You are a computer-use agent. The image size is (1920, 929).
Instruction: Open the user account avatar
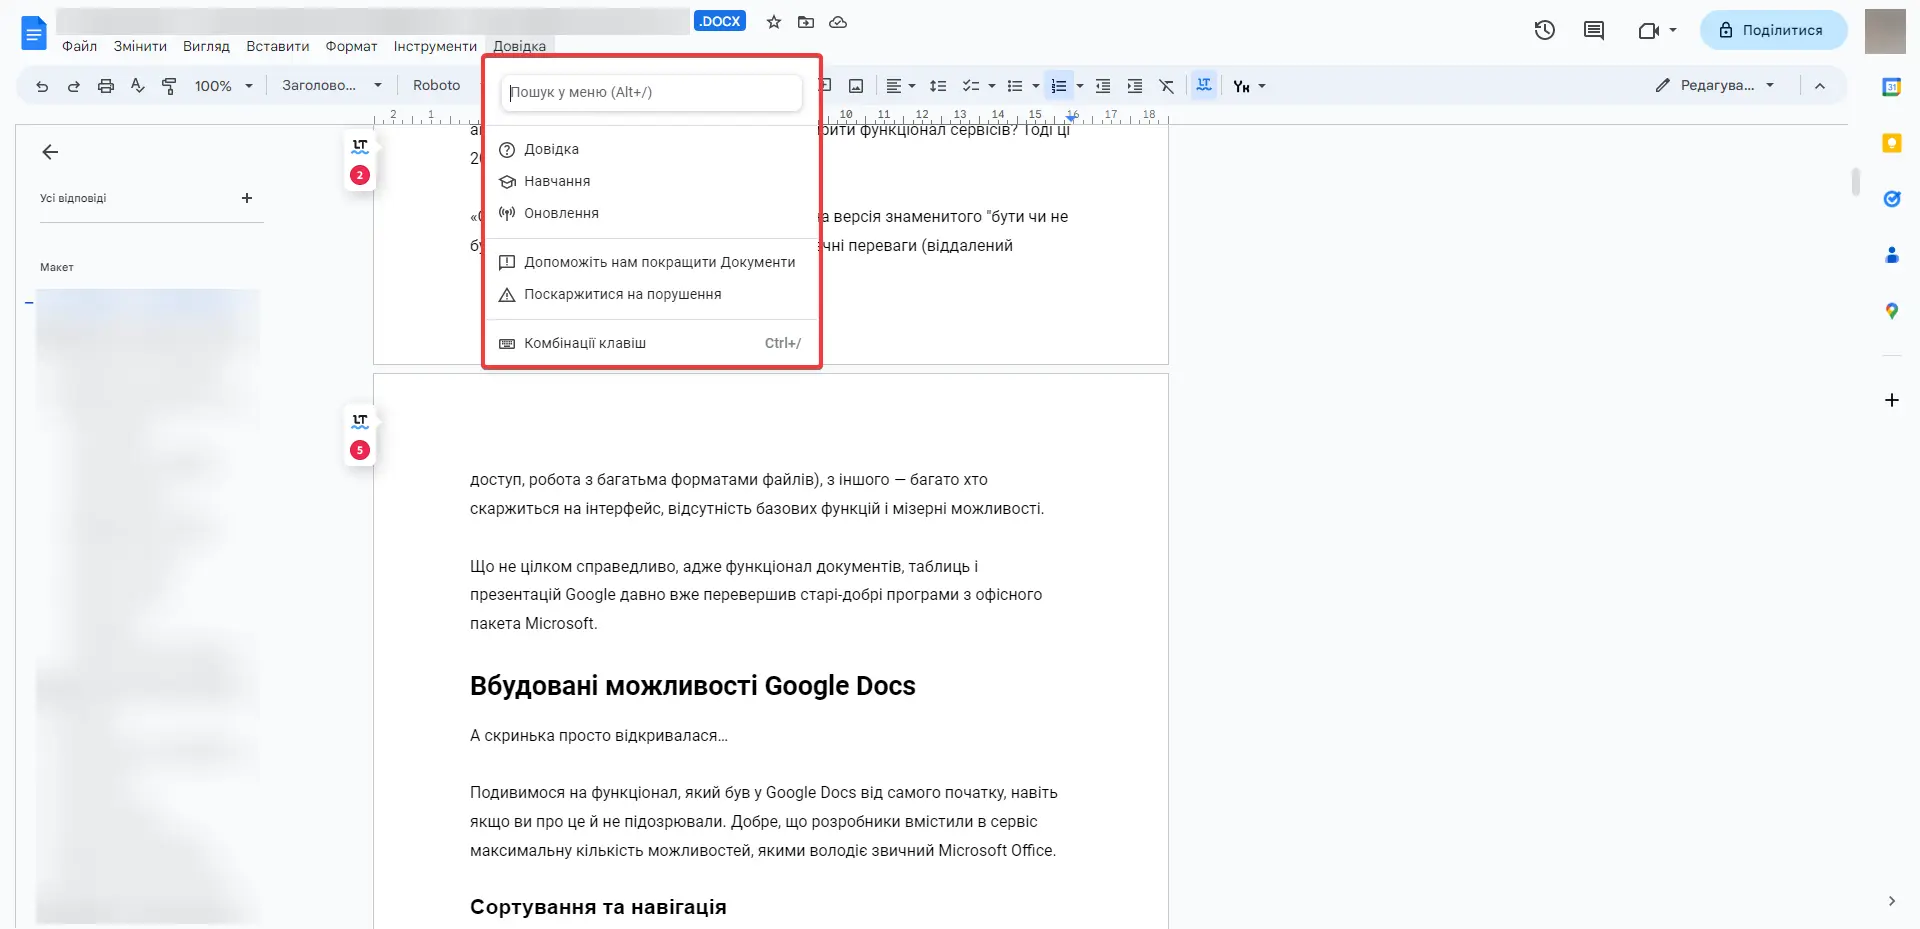pos(1885,31)
